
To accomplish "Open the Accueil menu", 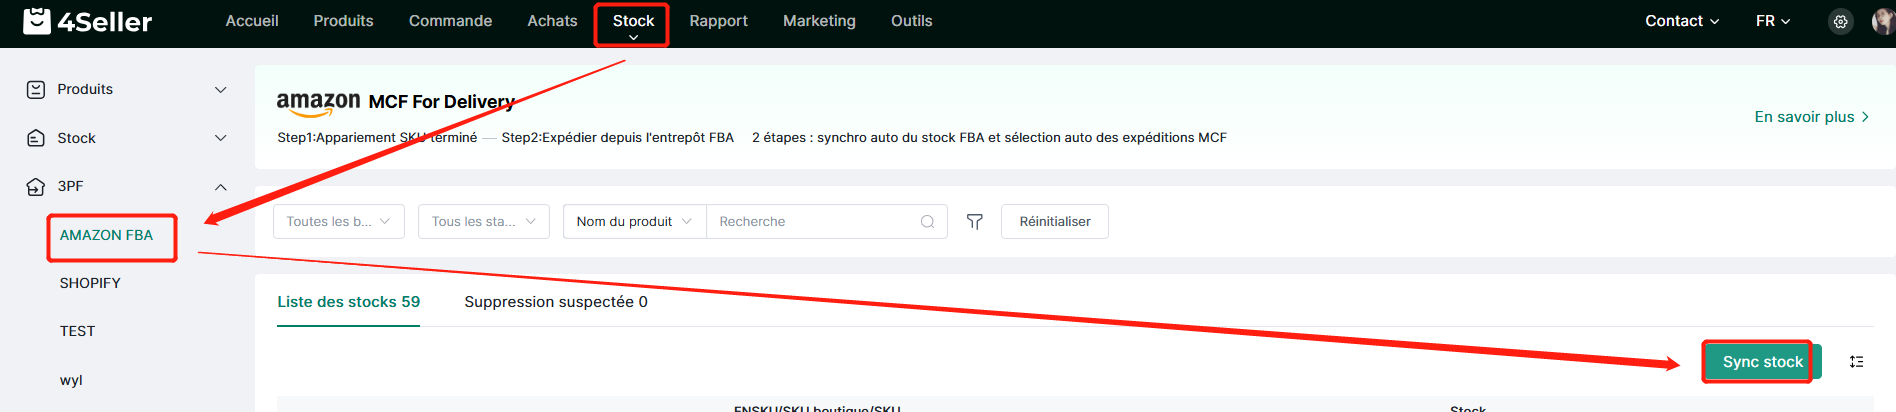I will 252,21.
